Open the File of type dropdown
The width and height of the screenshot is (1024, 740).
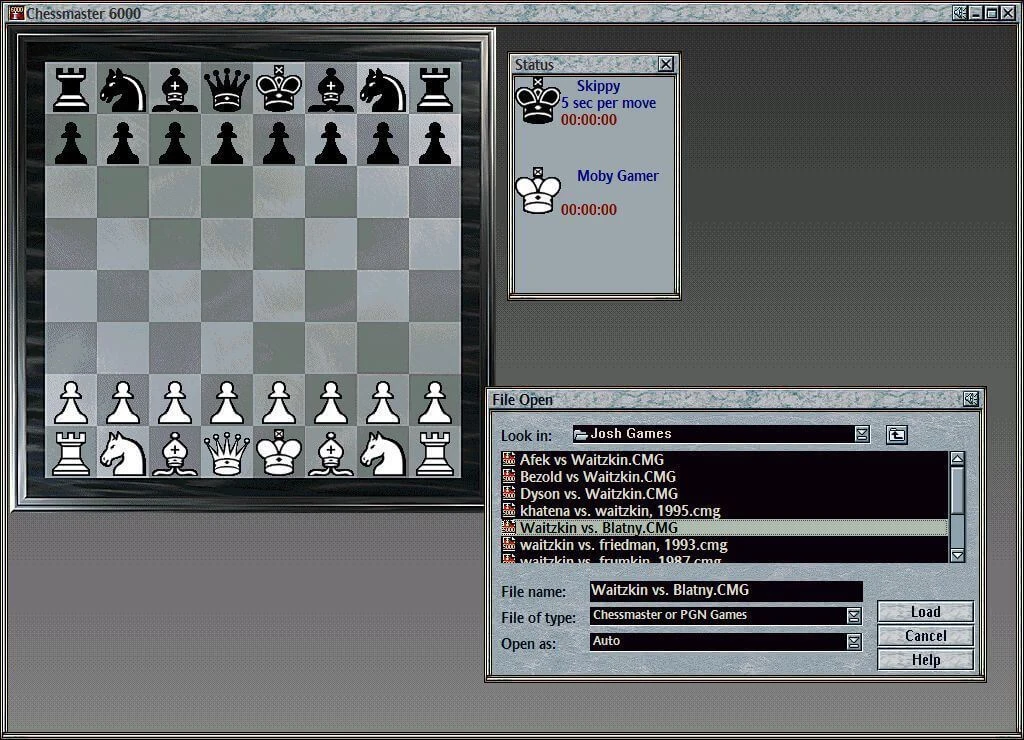coord(854,615)
